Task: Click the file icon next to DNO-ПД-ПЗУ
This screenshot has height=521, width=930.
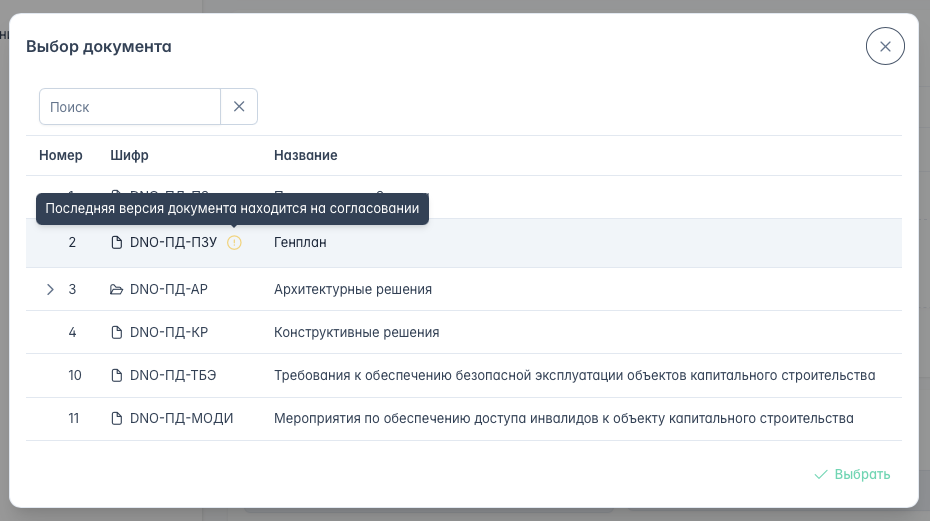Action: point(117,243)
